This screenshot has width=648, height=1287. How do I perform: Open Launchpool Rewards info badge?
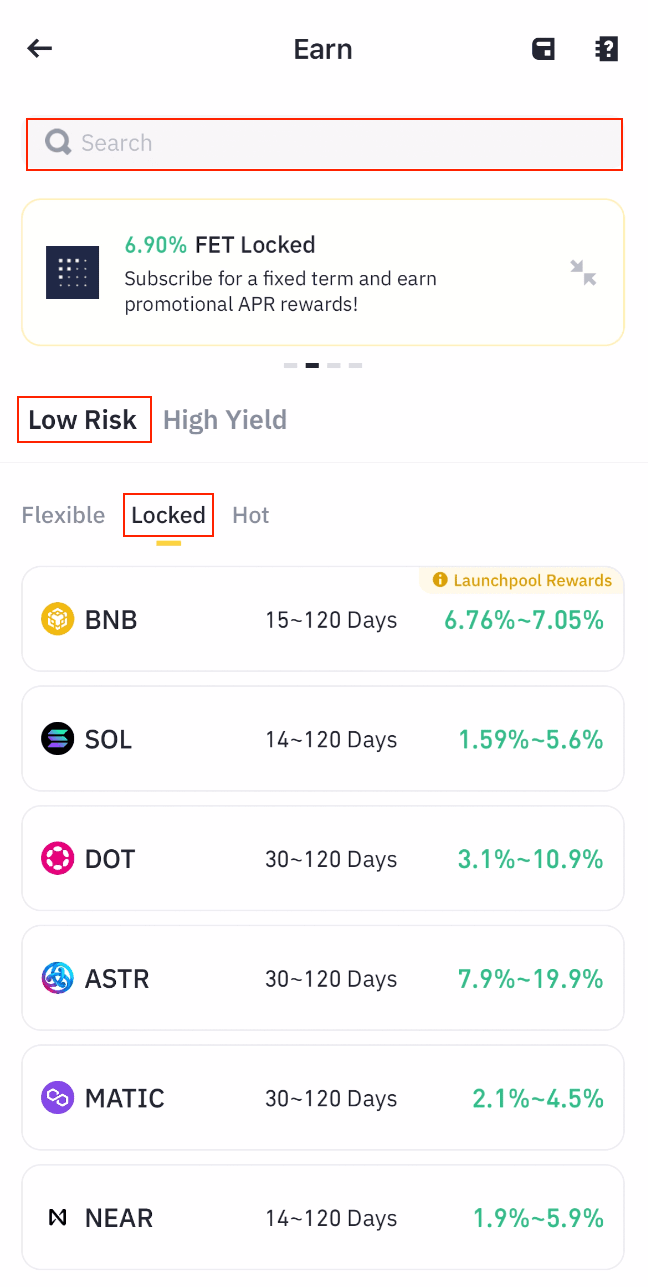(x=522, y=580)
